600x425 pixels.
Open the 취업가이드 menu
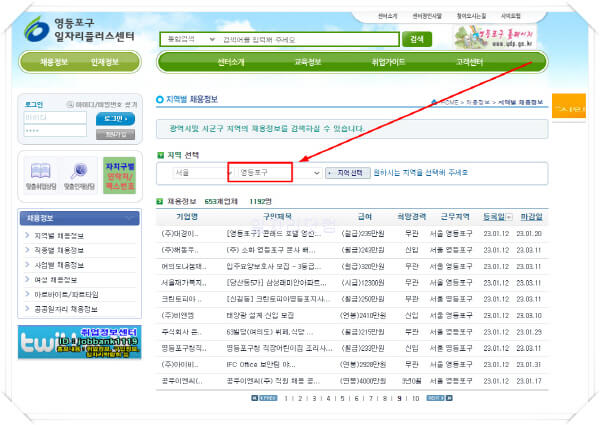pyautogui.click(x=388, y=62)
